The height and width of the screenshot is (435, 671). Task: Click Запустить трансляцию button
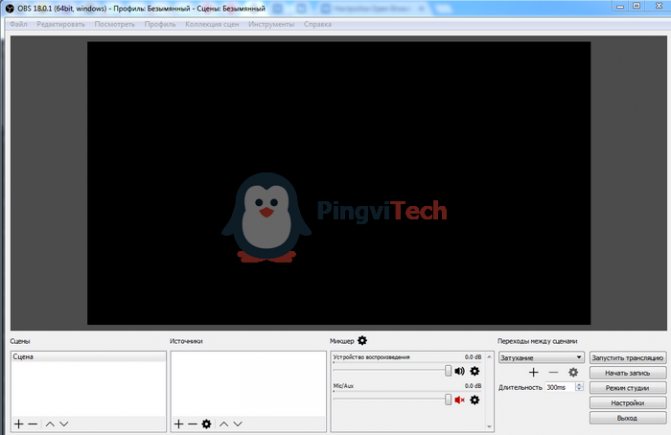[627, 358]
